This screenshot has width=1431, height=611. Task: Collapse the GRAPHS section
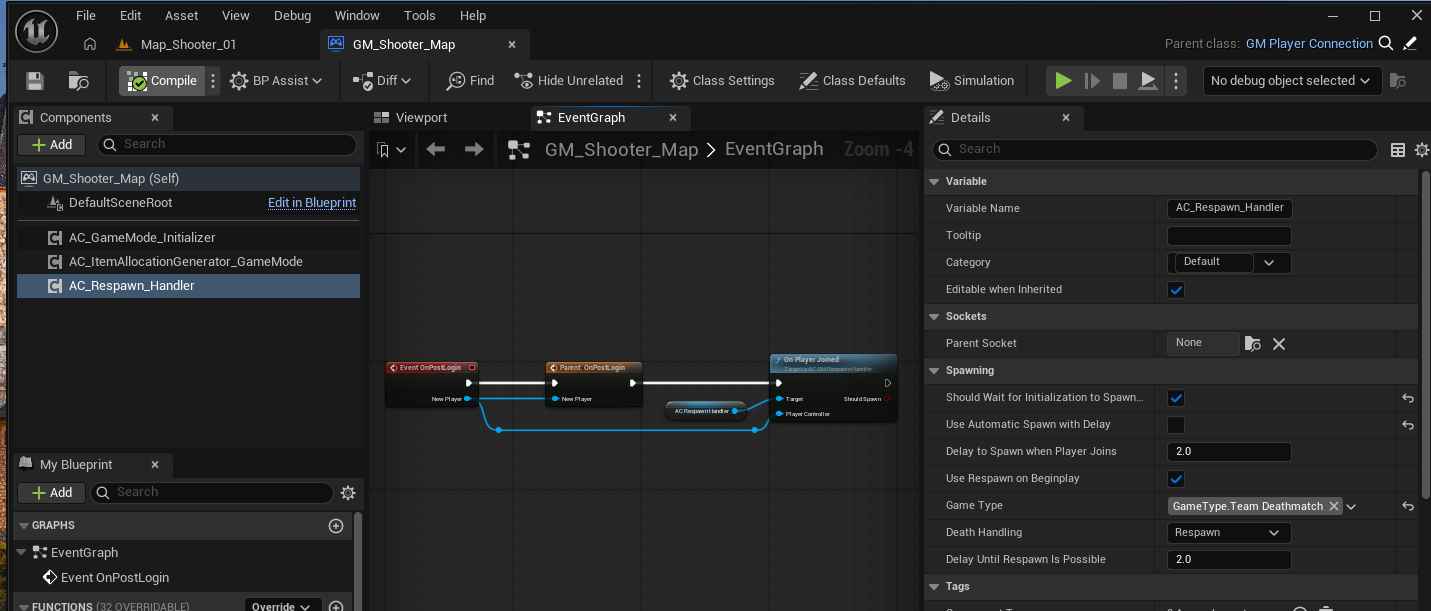[22, 526]
